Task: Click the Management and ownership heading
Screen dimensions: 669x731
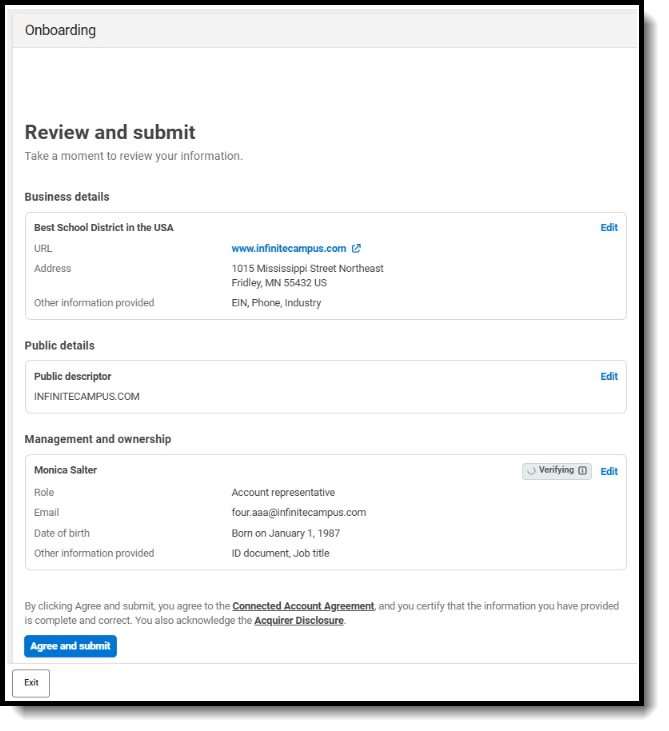Action: [x=97, y=439]
